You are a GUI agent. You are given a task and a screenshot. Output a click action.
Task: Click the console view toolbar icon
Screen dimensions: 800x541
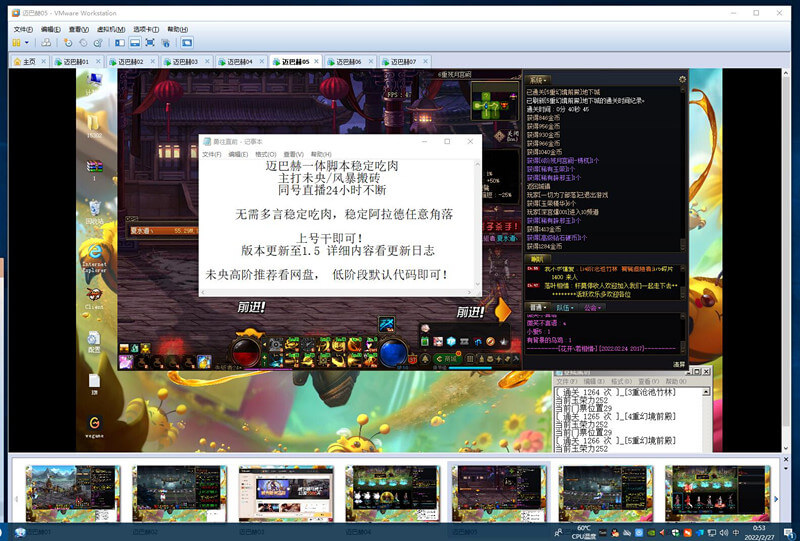tap(187, 43)
